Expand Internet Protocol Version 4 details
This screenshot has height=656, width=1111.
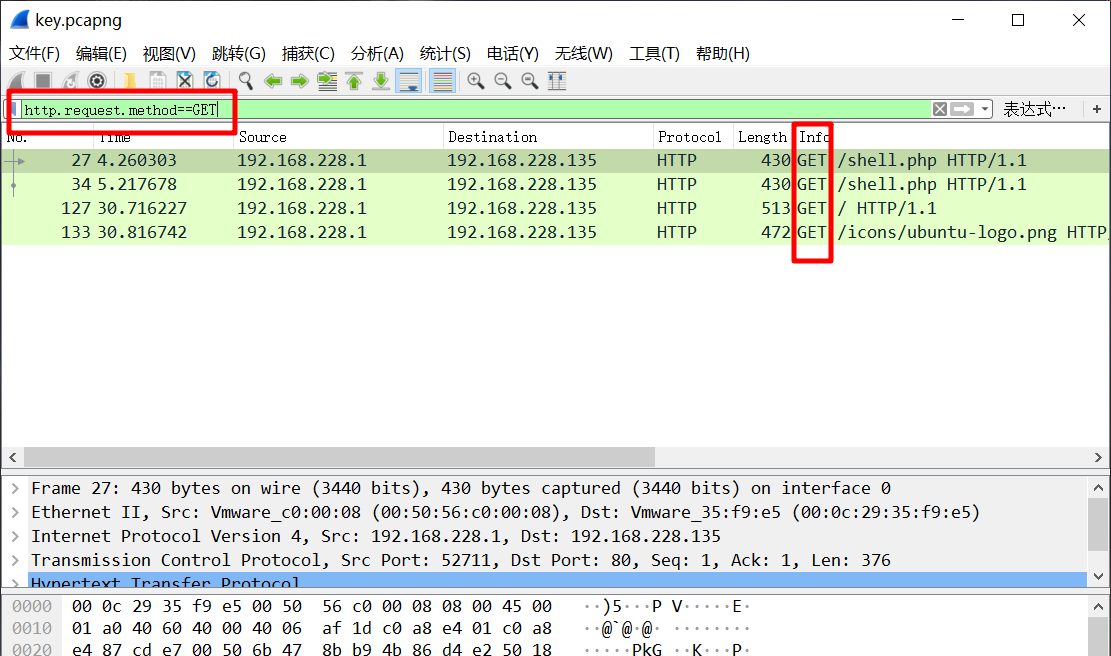[x=15, y=536]
